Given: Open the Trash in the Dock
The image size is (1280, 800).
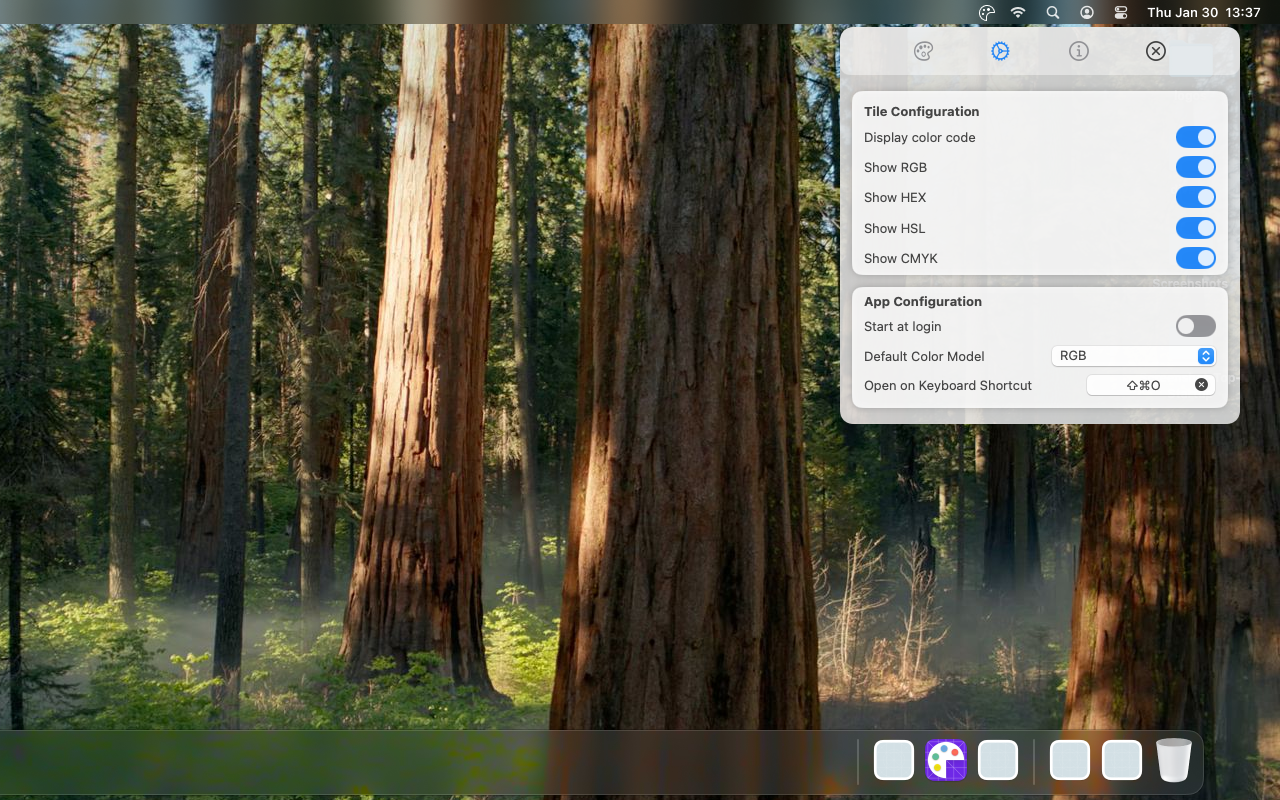Looking at the screenshot, I should [1174, 760].
